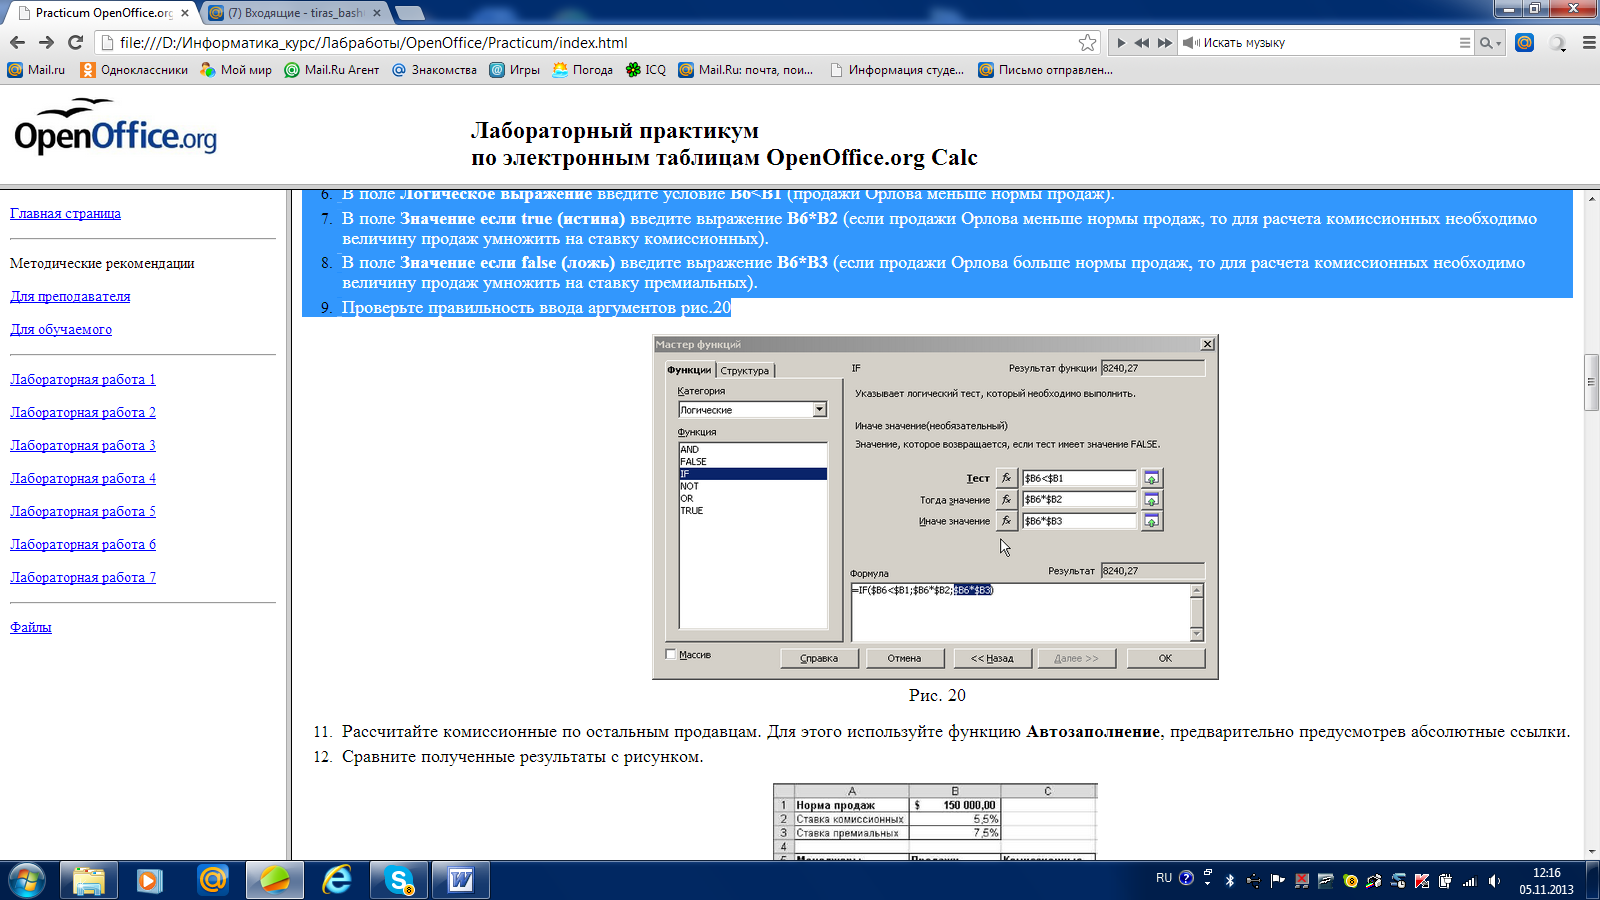Open Microsoft Word from the taskbar
Viewport: 1600px width, 900px height.
[x=461, y=880]
